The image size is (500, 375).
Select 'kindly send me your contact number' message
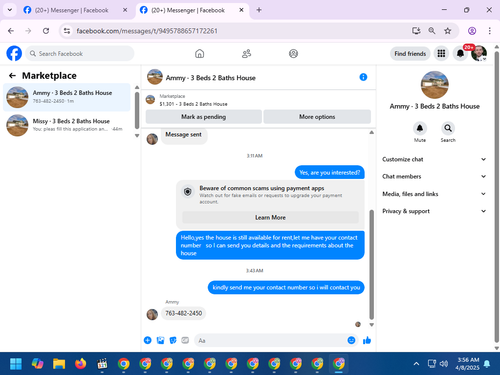(286, 287)
